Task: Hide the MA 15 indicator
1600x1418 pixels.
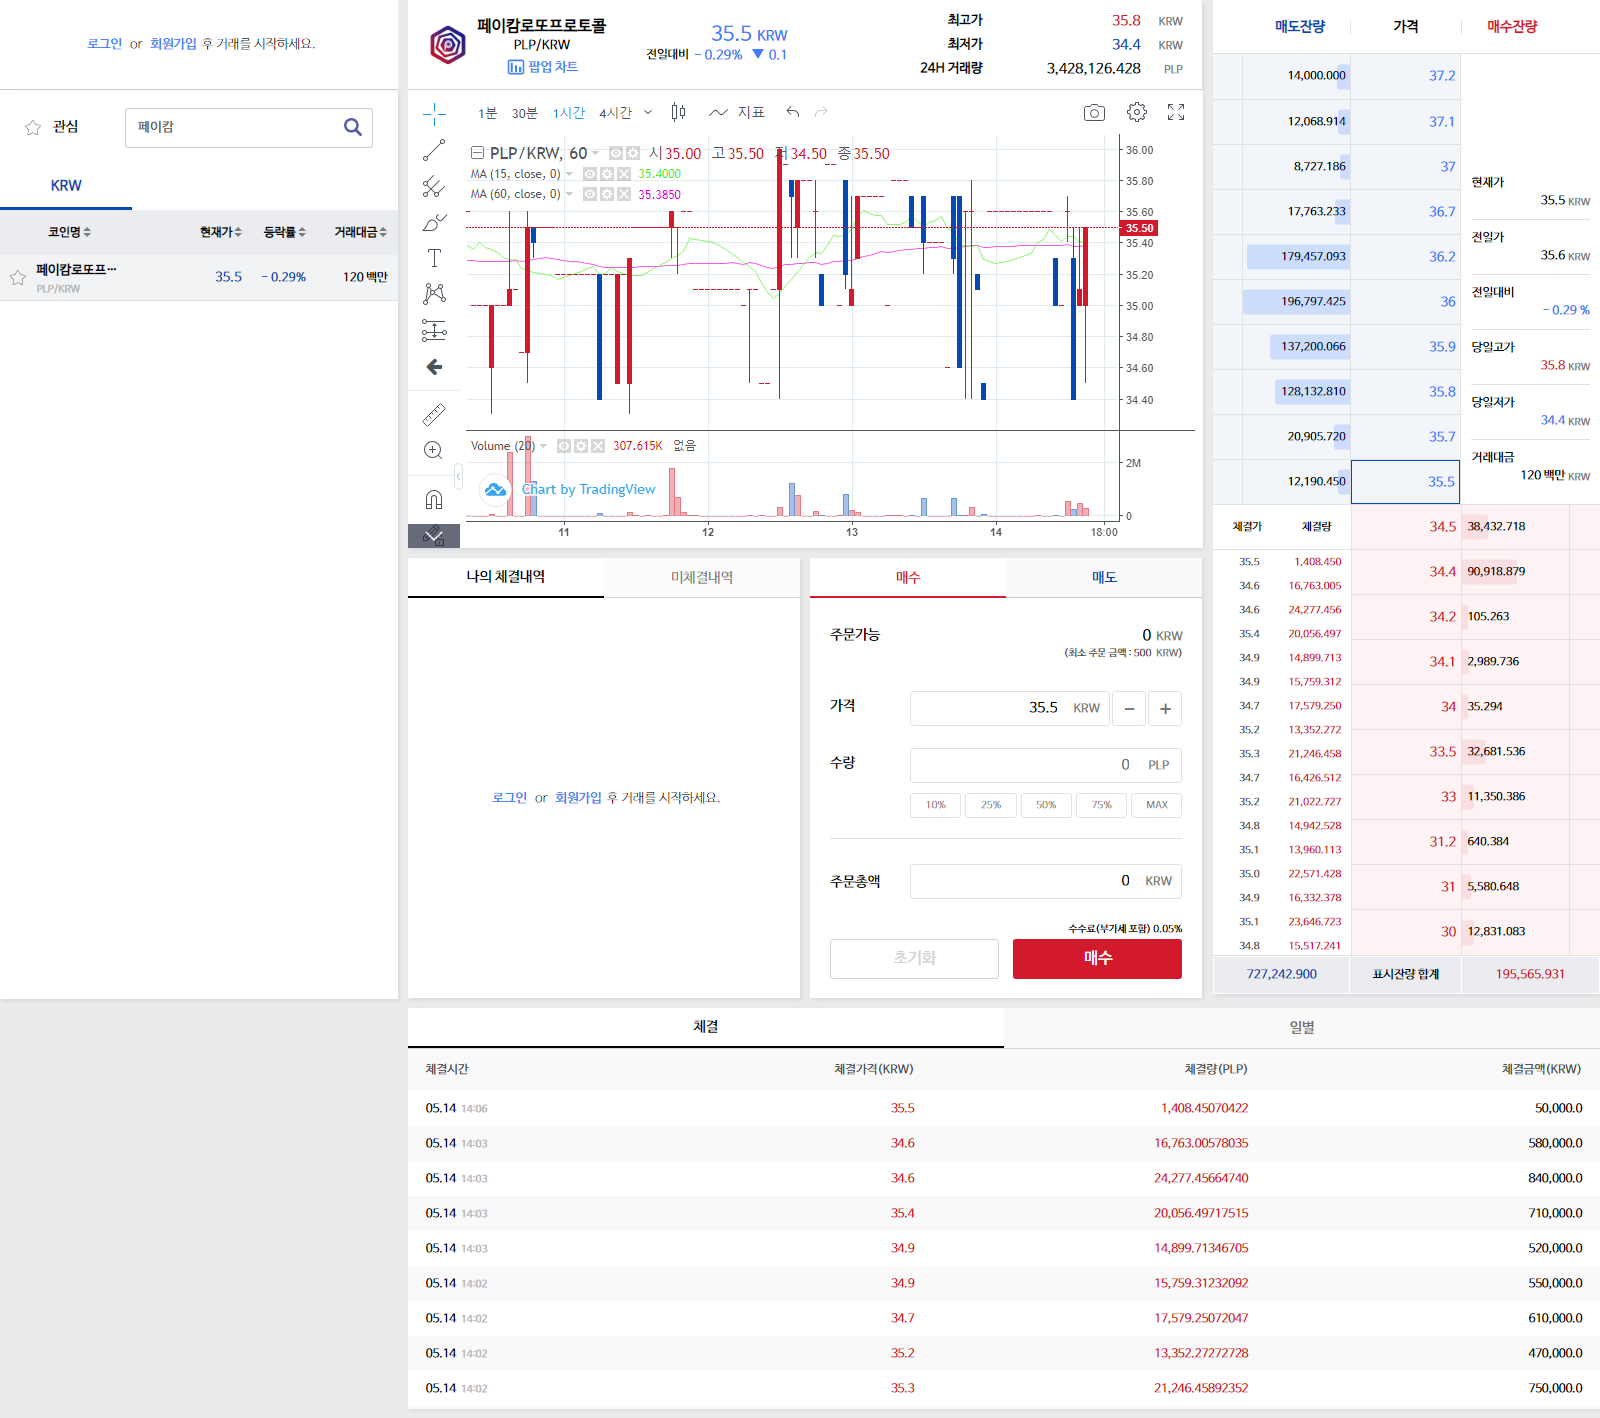Action: [x=590, y=174]
